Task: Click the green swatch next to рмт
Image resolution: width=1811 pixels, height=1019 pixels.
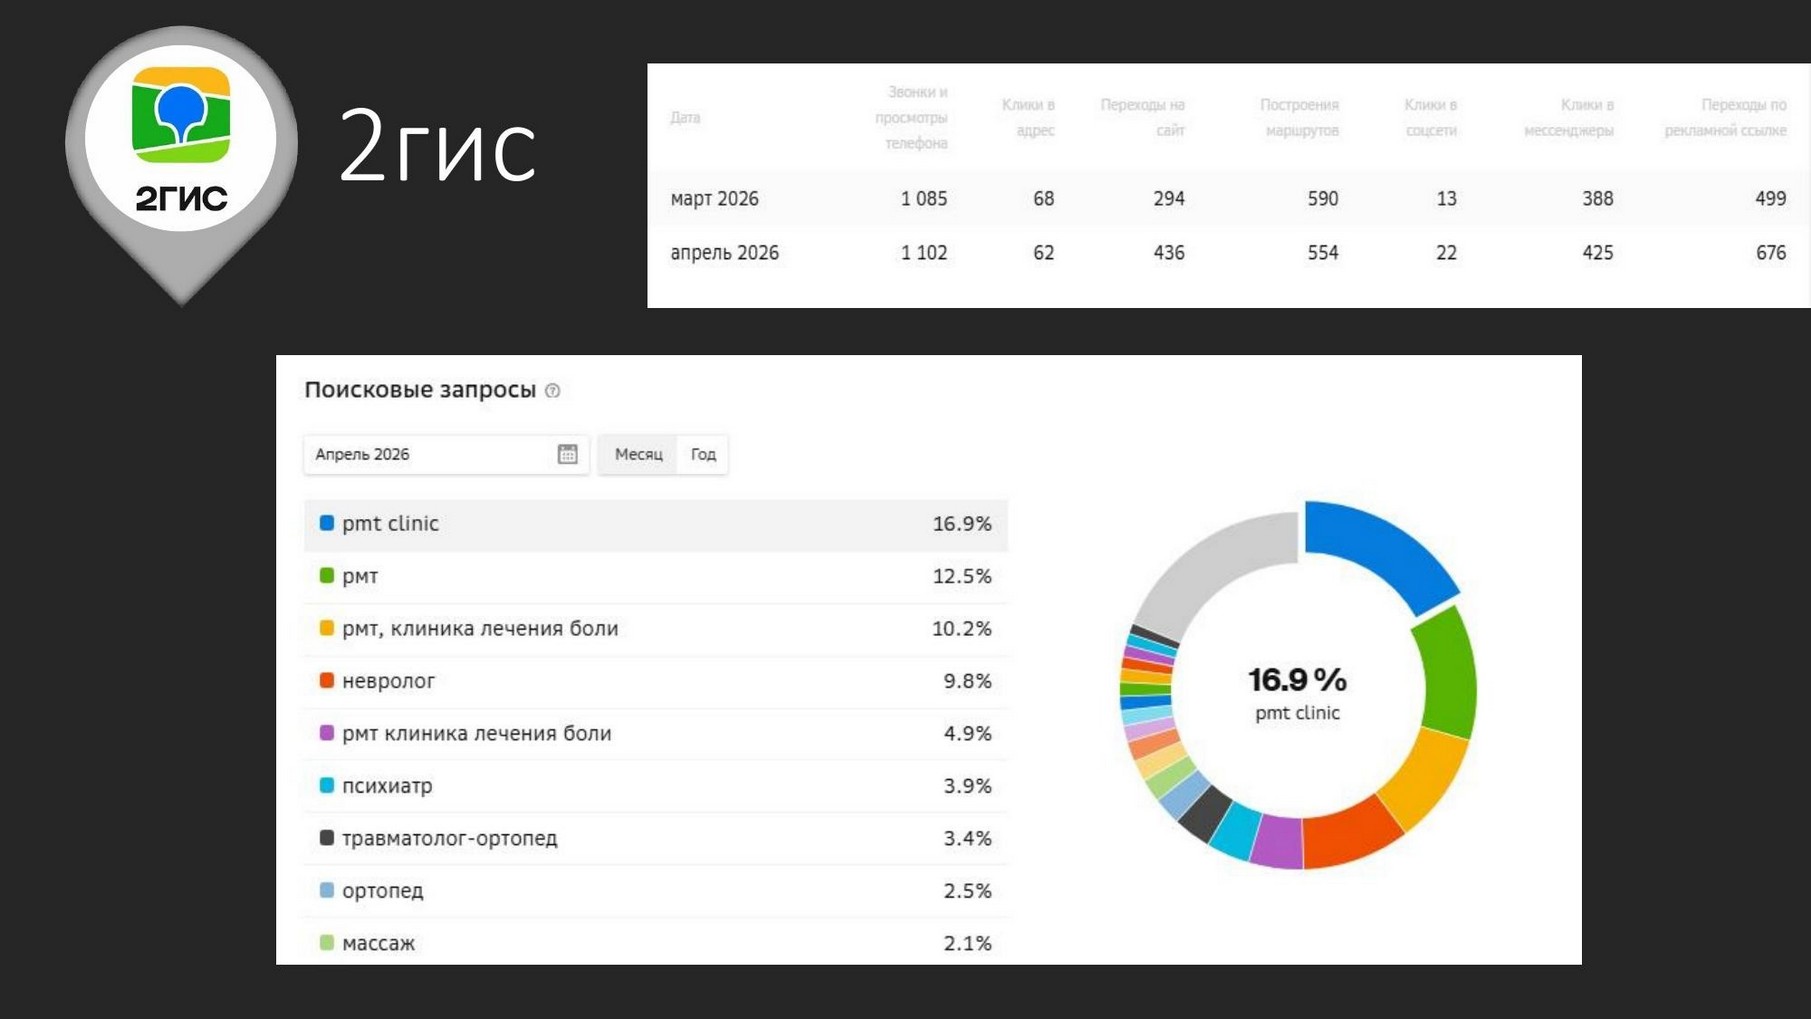Action: pos(326,576)
